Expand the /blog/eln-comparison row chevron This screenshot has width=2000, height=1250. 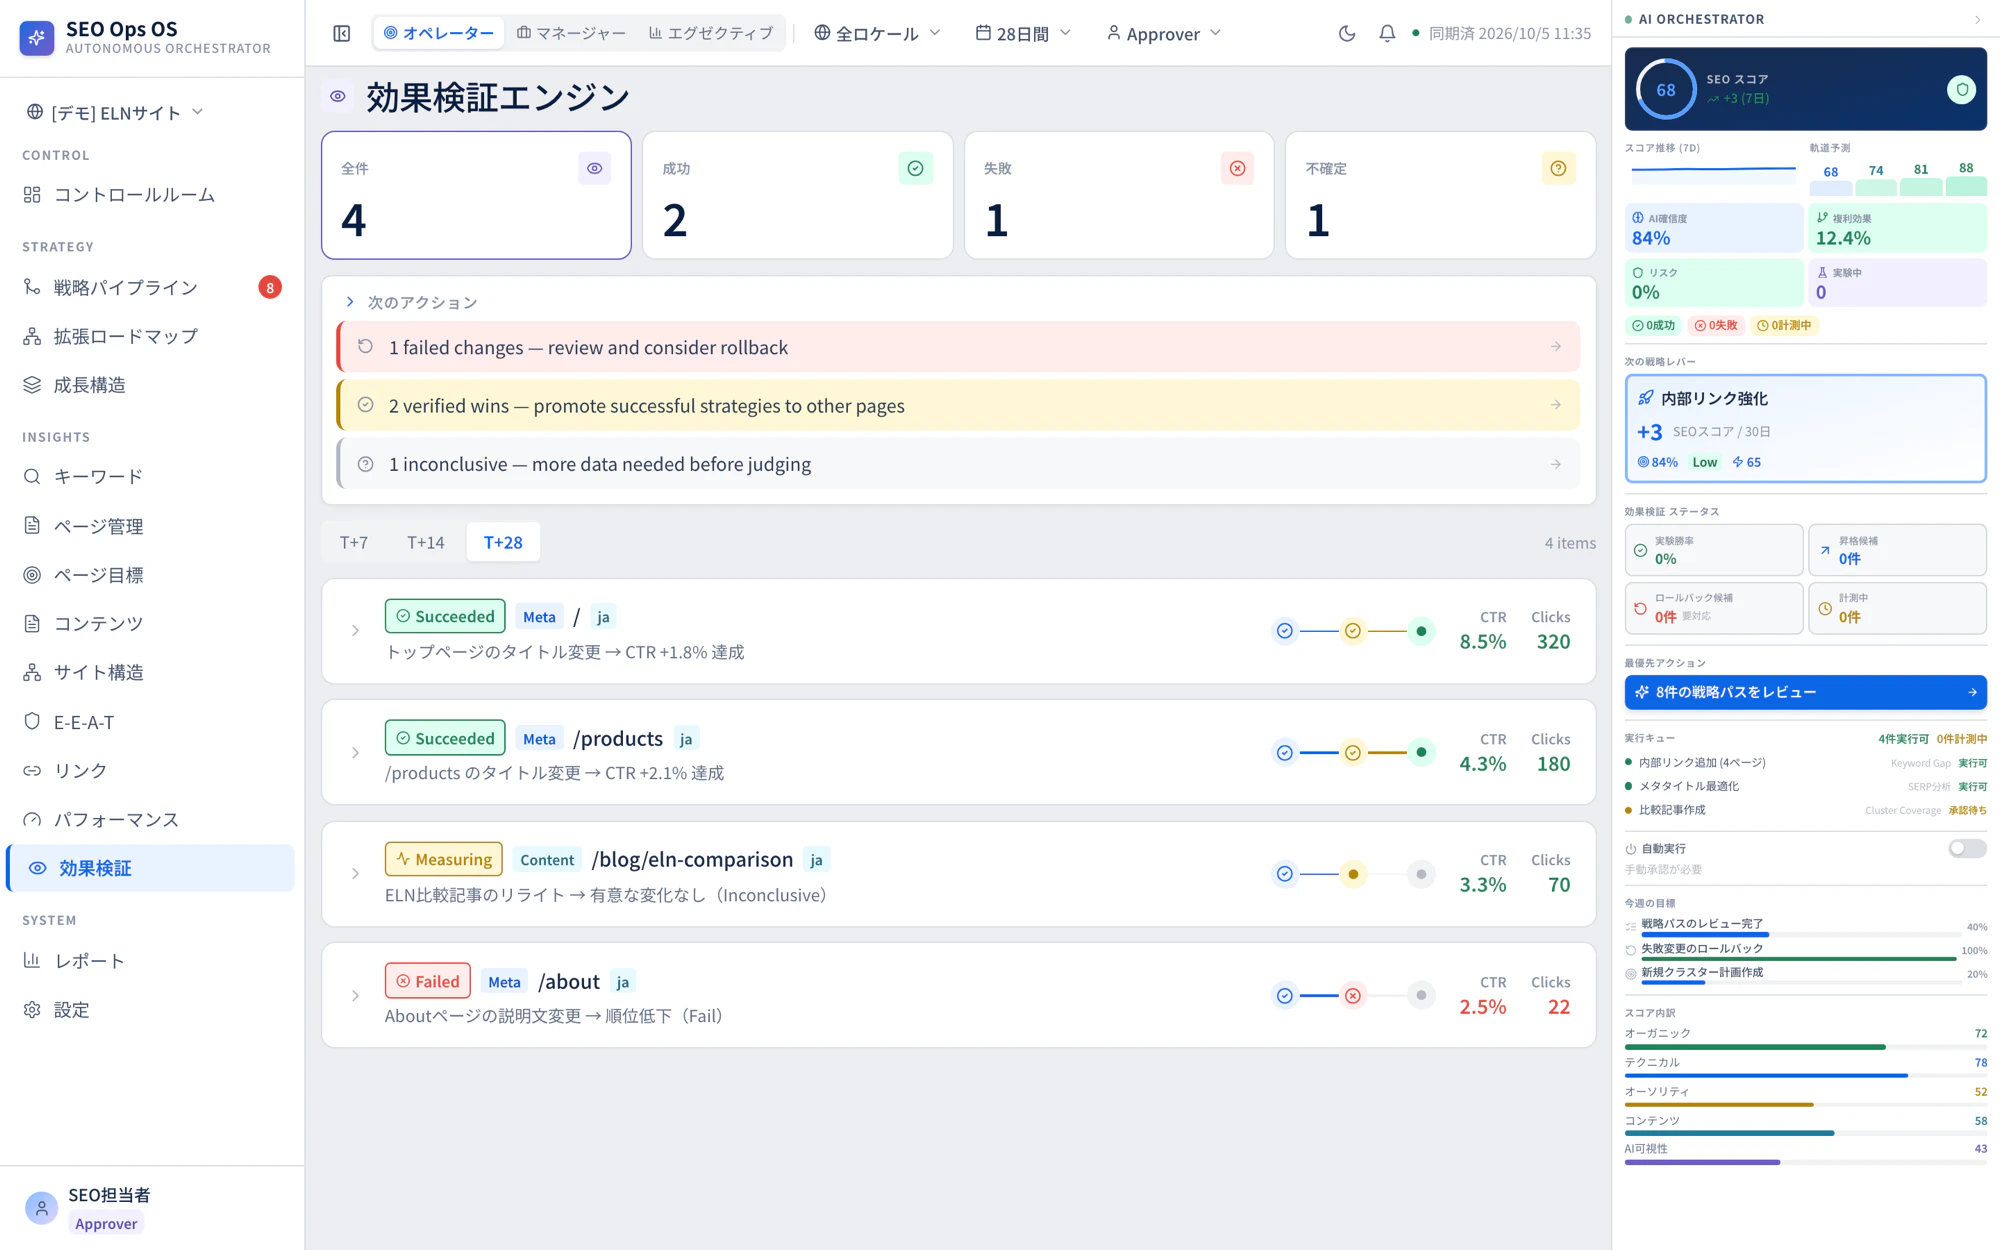pos(355,874)
